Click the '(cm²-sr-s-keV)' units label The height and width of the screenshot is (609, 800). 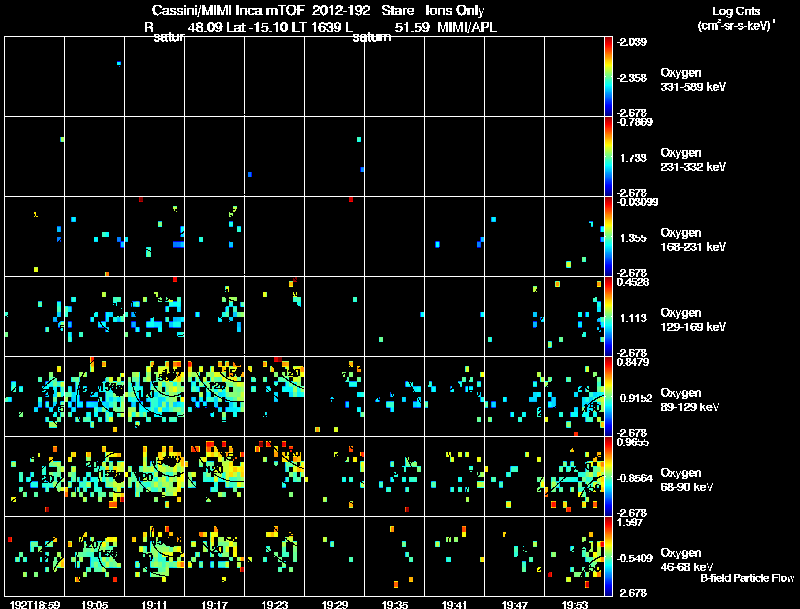tap(735, 26)
